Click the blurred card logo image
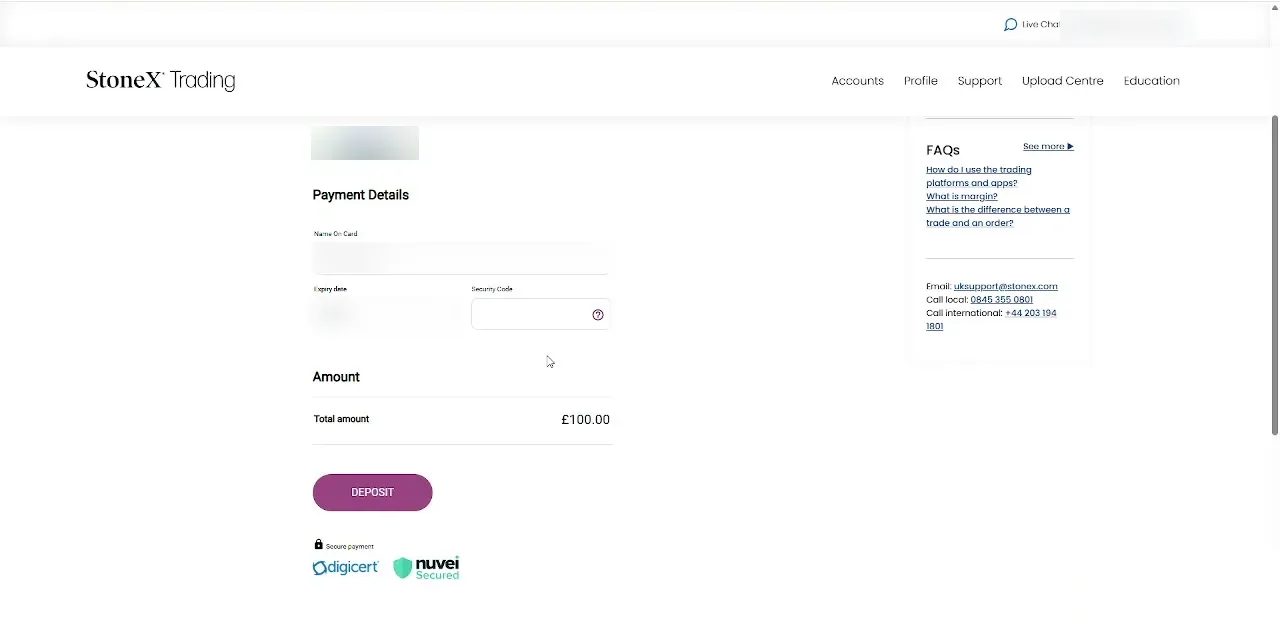 [365, 143]
